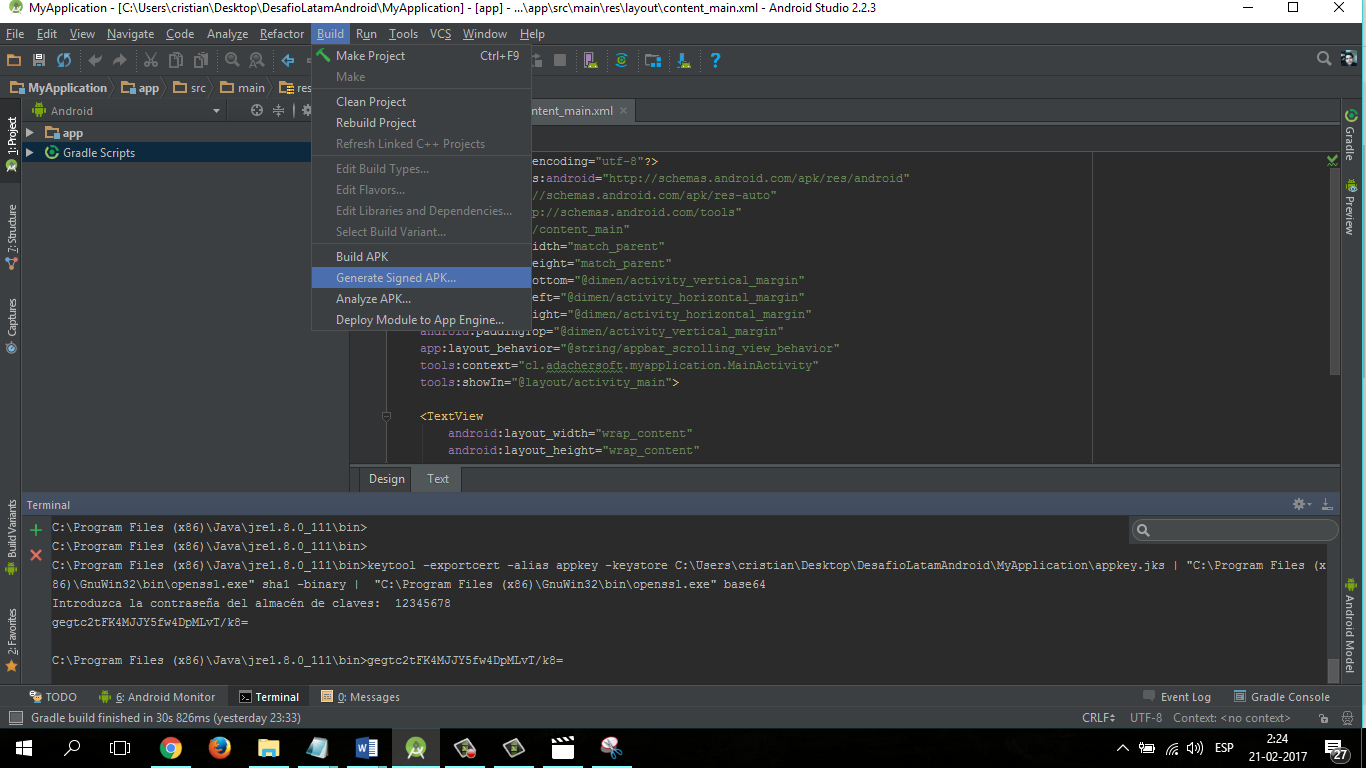Open the Android Monitor tool window
This screenshot has height=768, width=1366.
[x=157, y=697]
